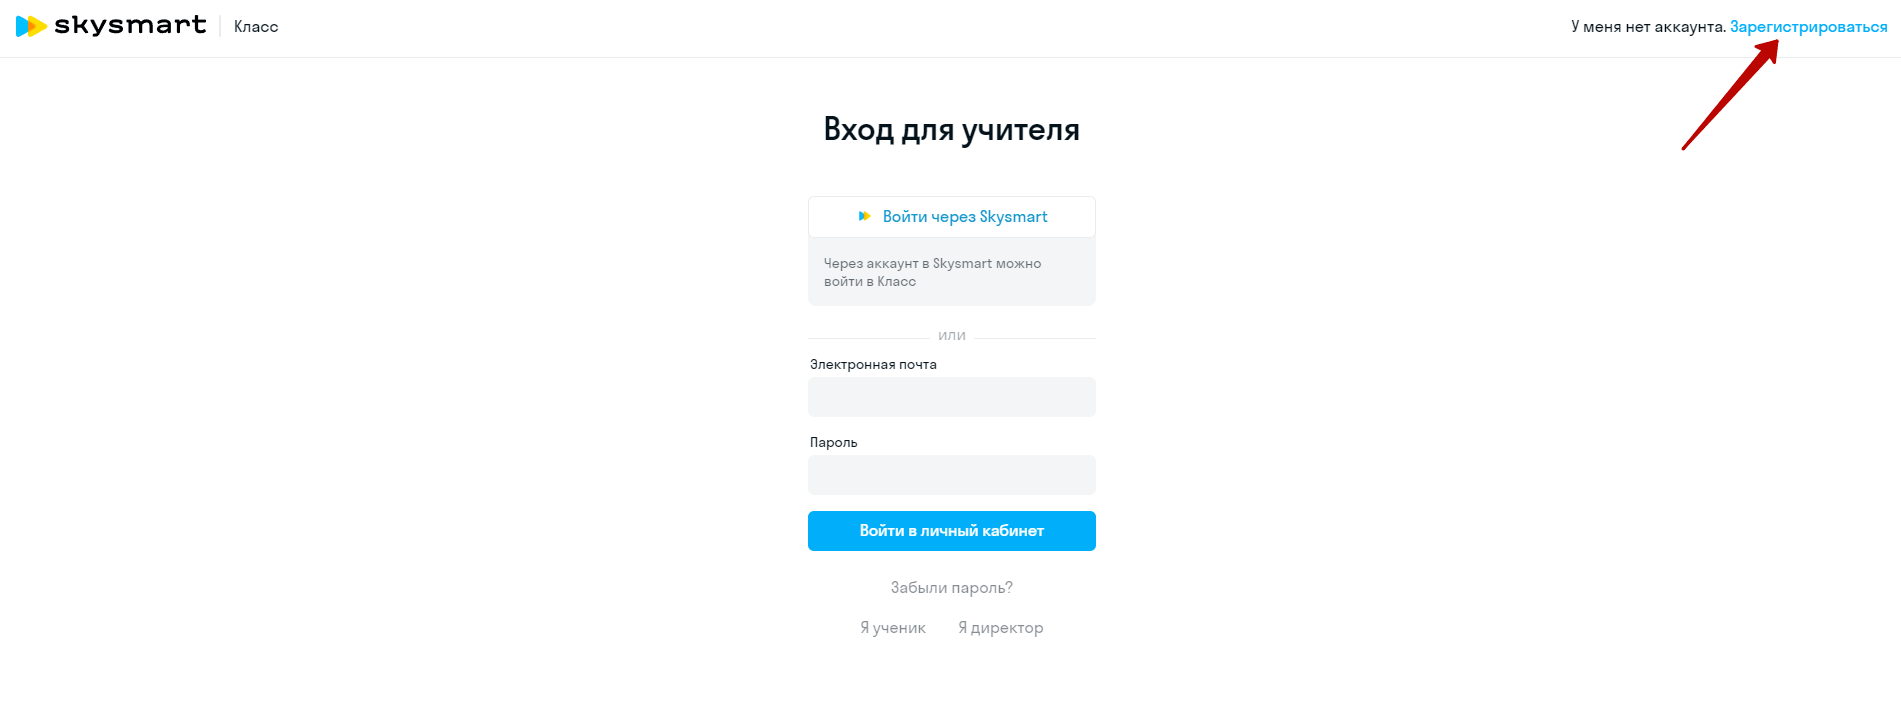The image size is (1901, 714).
Task: Open the Забыли пароль? link
Action: [x=951, y=588]
